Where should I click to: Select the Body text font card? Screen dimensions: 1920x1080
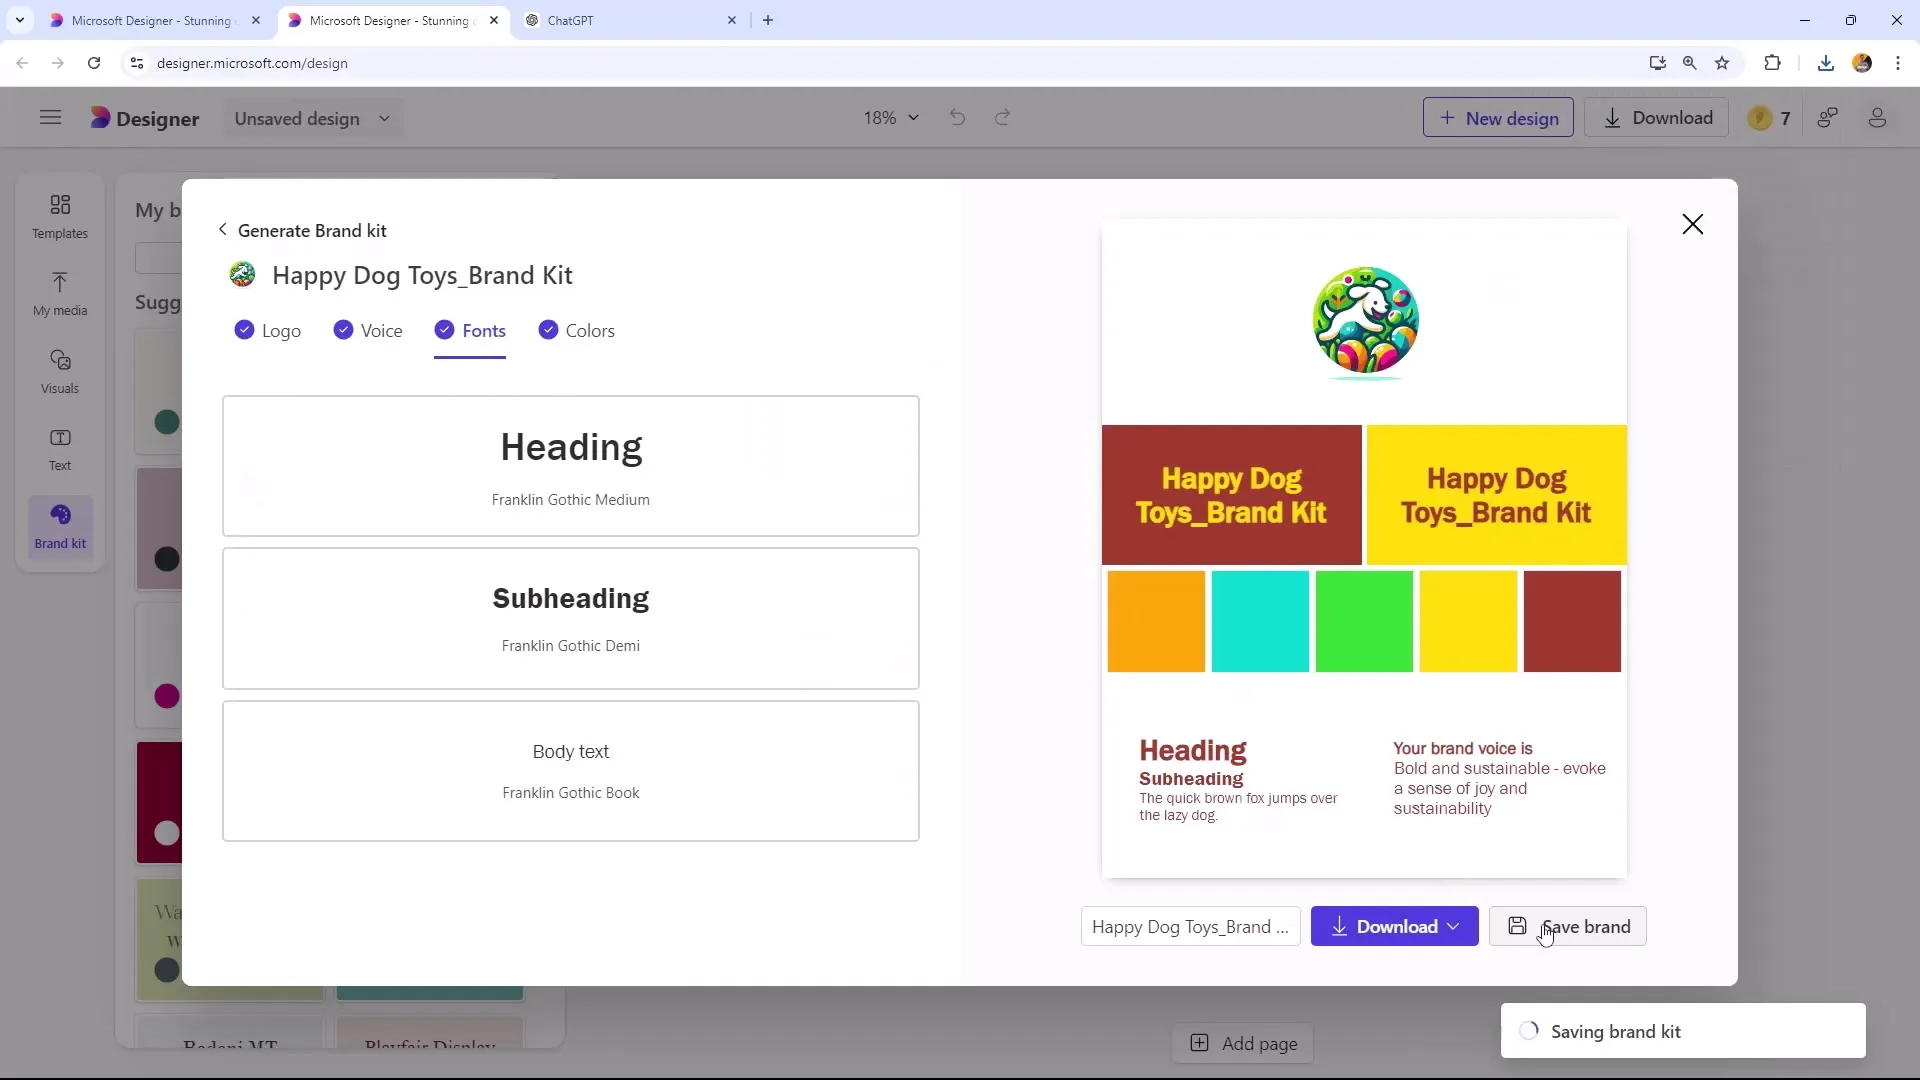tap(570, 771)
